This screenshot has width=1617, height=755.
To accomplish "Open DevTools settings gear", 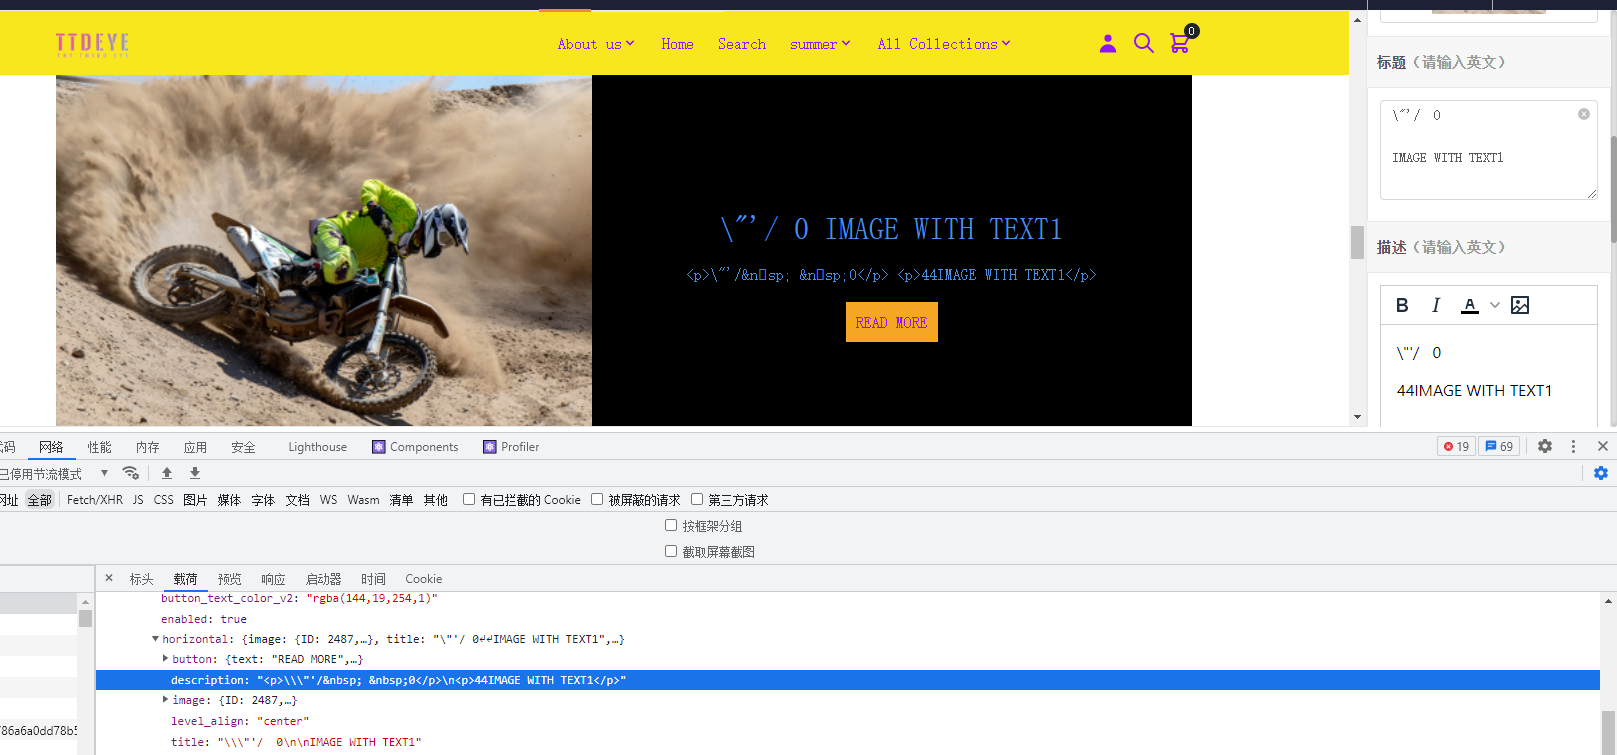I will point(1545,446).
